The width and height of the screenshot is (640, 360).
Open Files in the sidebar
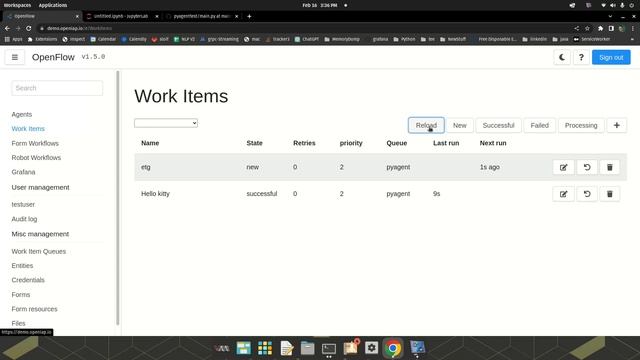coord(18,323)
